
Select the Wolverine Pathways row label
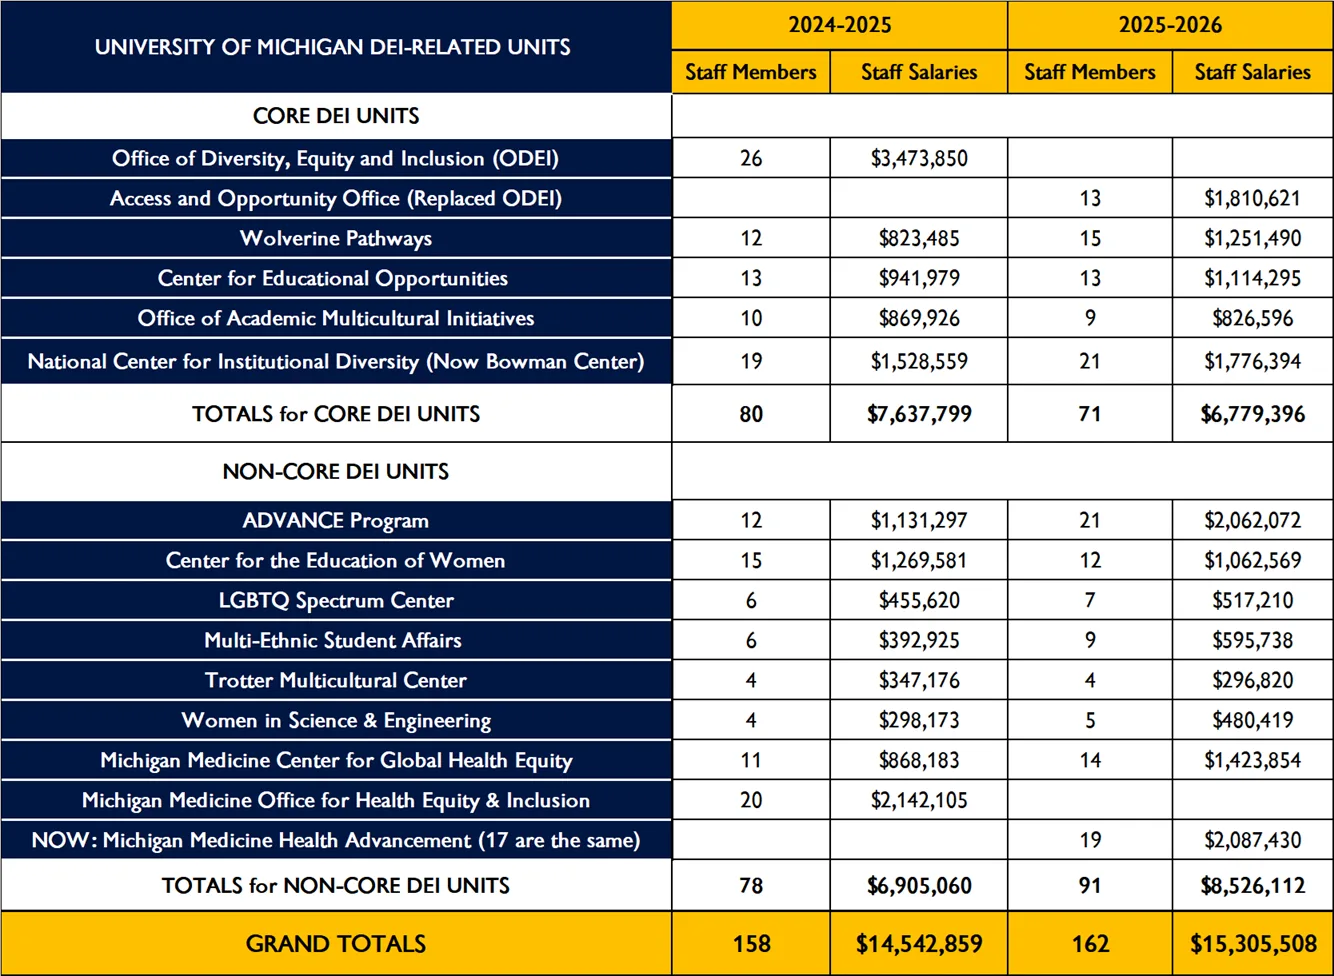[336, 238]
